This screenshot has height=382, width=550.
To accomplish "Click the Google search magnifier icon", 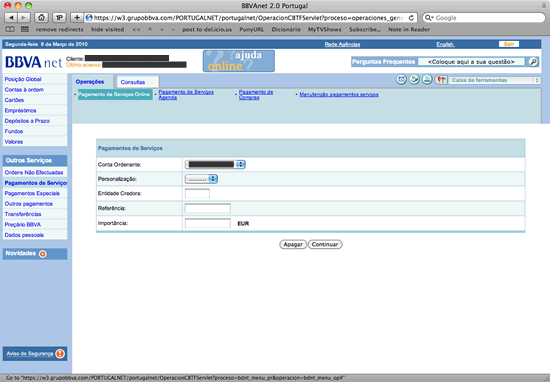I will [429, 18].
